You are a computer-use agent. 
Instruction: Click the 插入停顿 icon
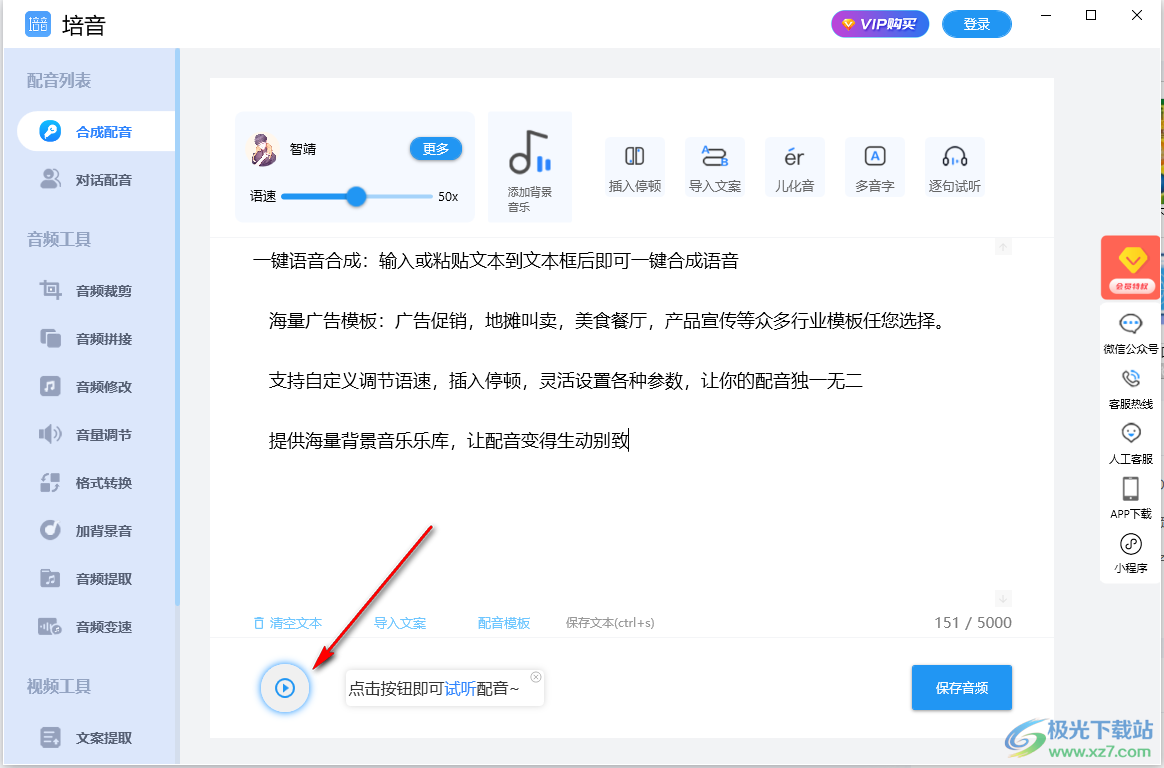[635, 168]
